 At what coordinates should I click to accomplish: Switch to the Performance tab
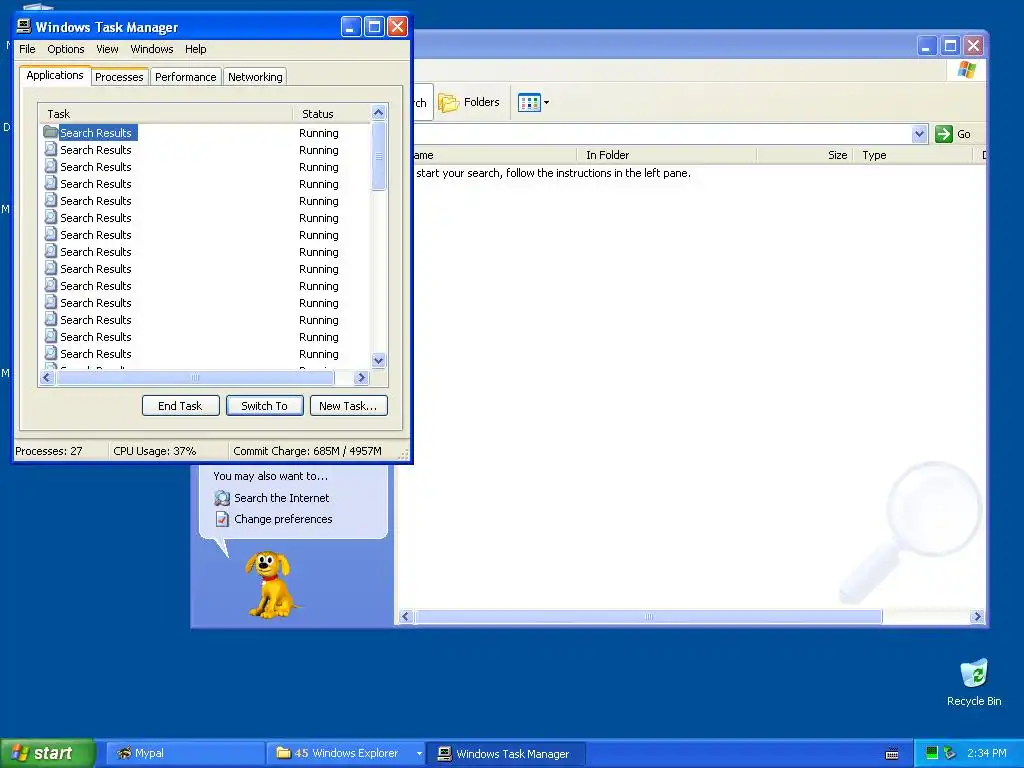click(185, 77)
